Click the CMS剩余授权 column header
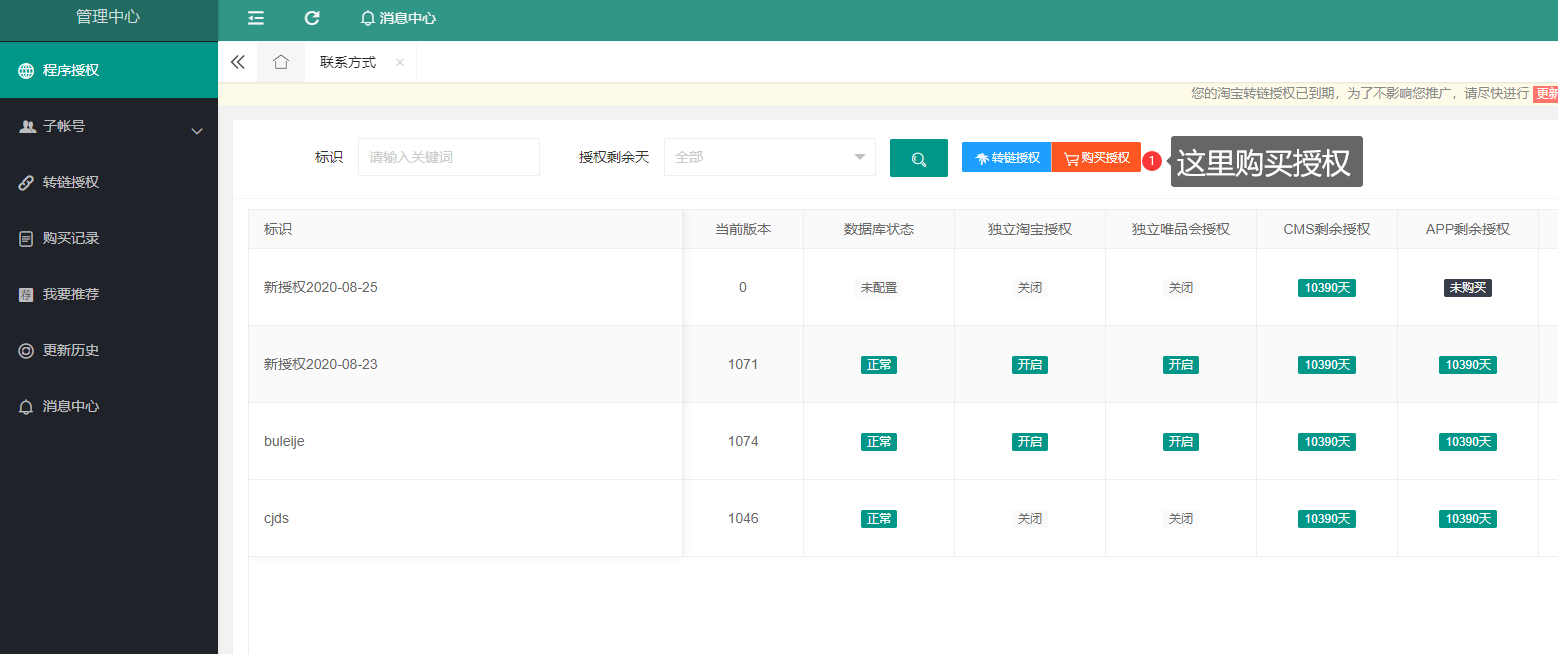The height and width of the screenshot is (654, 1558). tap(1327, 229)
